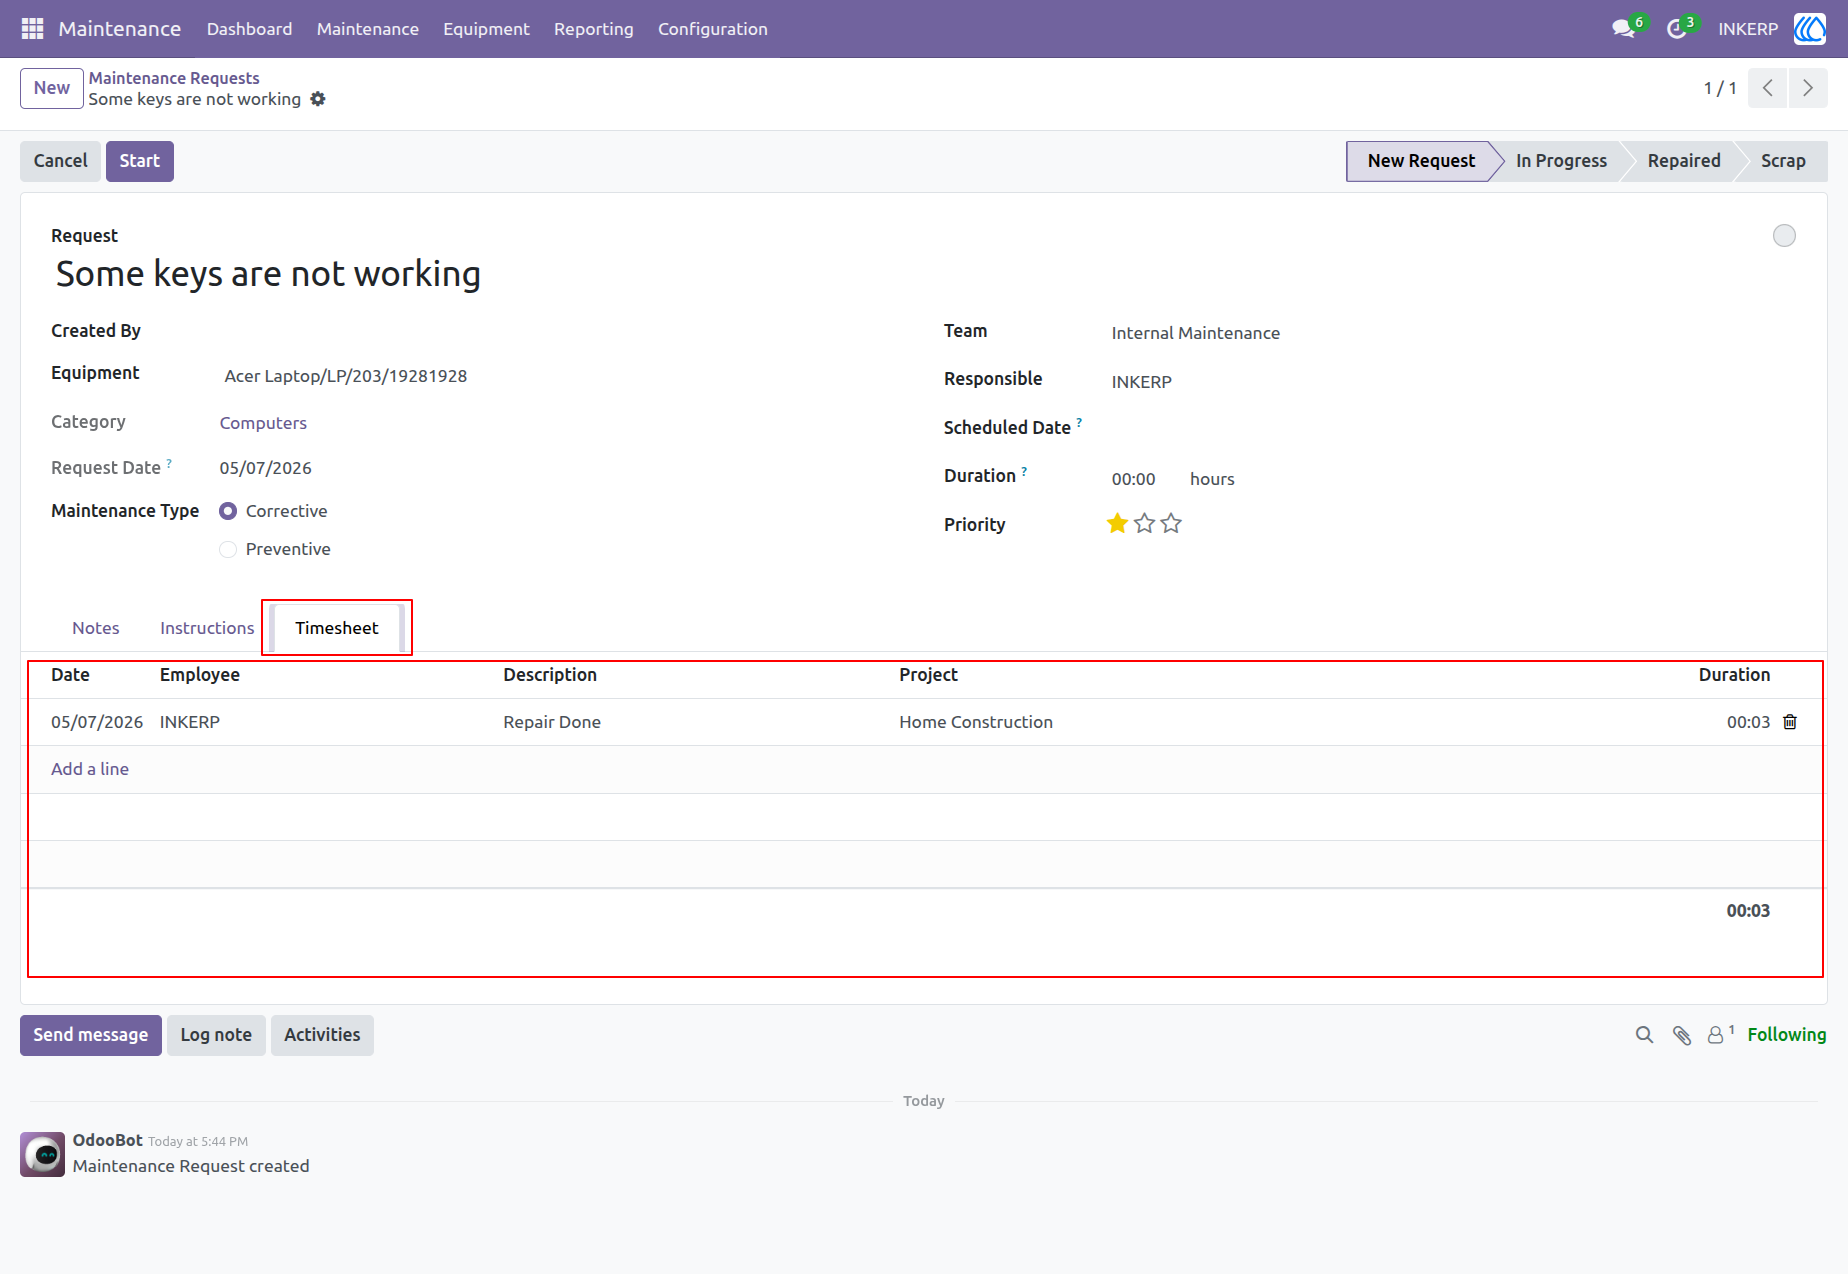Click the paperclip attachments icon
Viewport: 1848px width, 1274px height.
[x=1682, y=1035]
